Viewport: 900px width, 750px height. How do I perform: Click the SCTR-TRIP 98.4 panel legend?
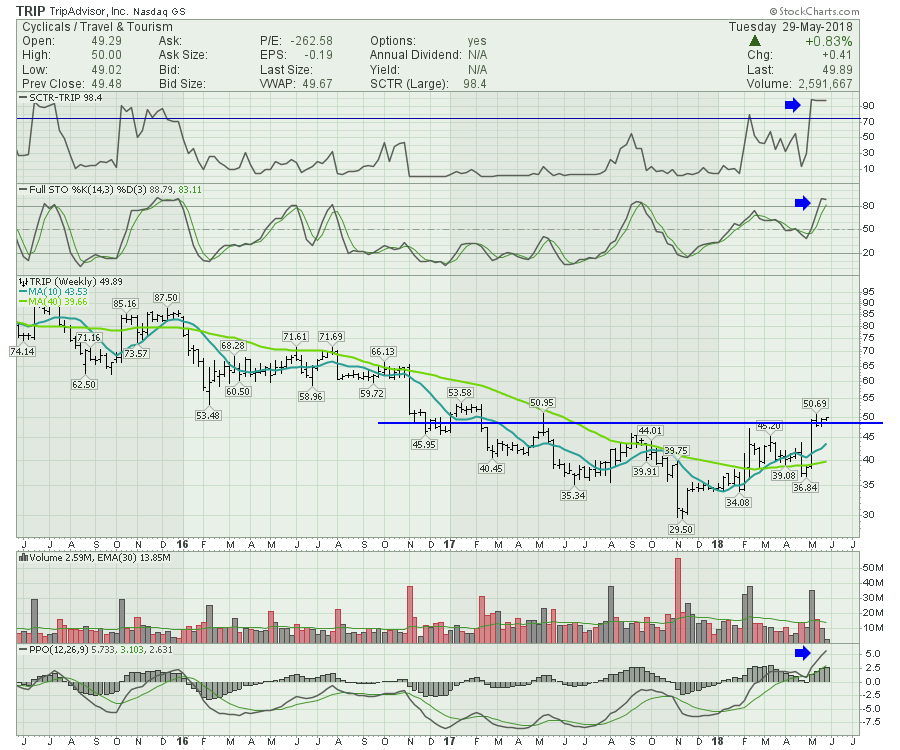pyautogui.click(x=61, y=98)
